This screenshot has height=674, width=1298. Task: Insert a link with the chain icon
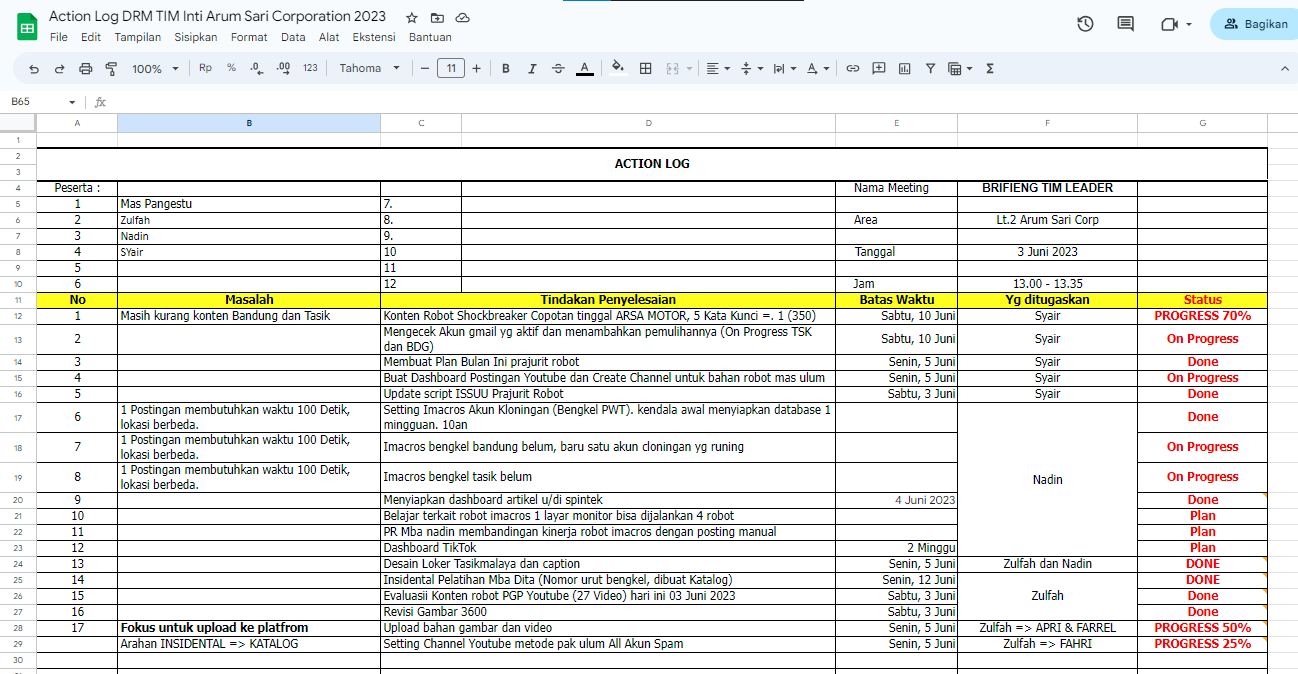853,68
